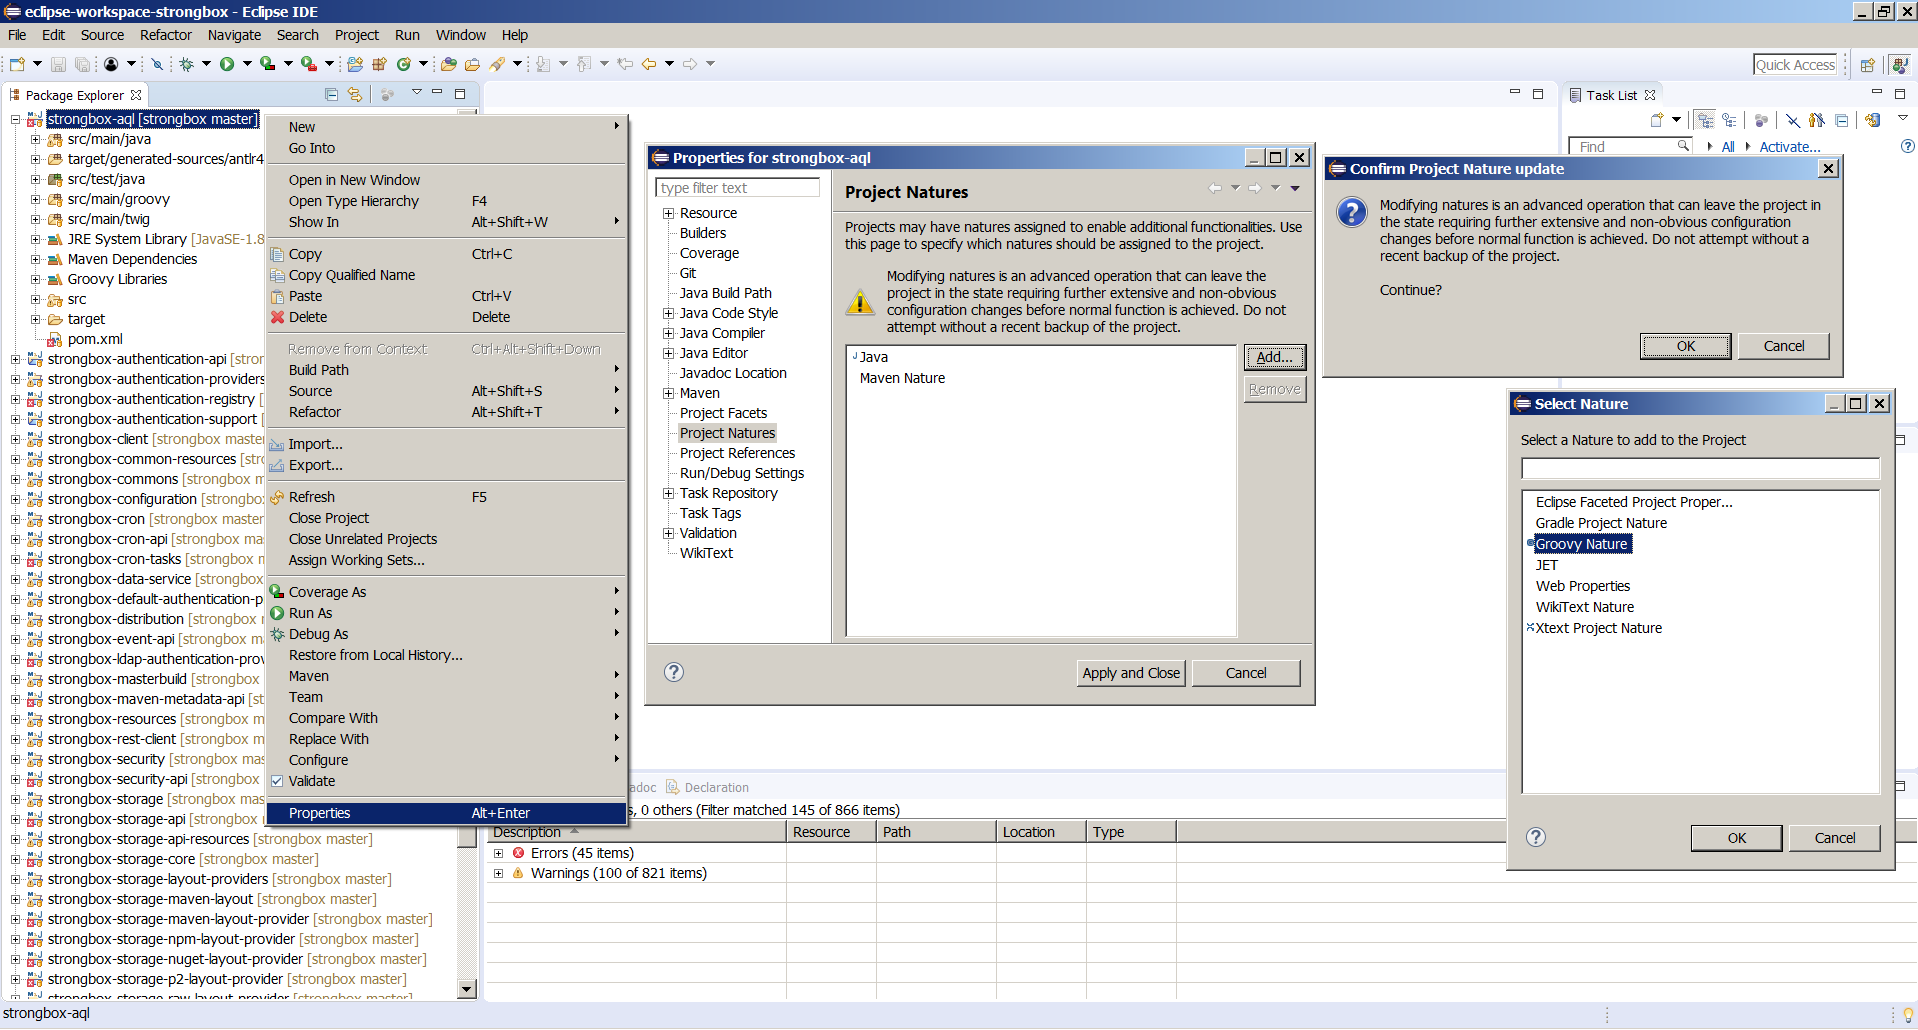Click the Save All toolbar icon

coord(82,64)
